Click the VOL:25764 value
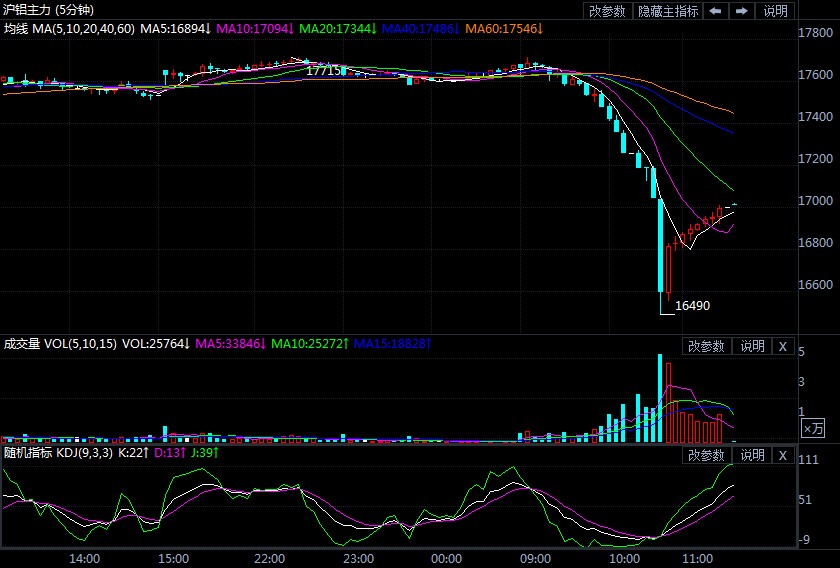Viewport: 840px width, 568px height. point(156,343)
